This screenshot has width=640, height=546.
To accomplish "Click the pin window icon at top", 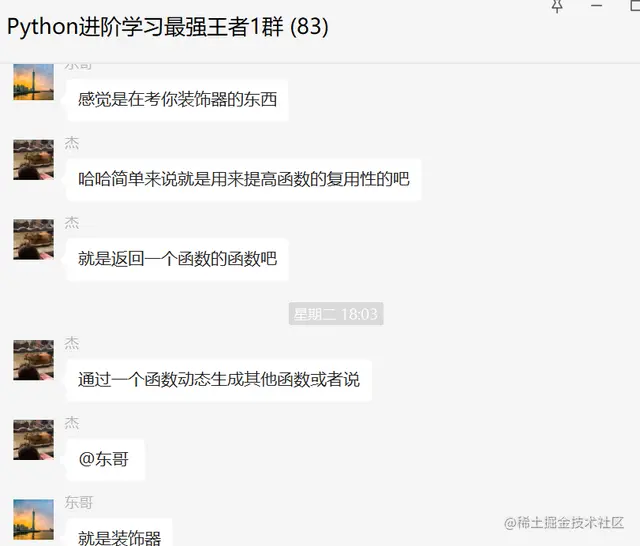I will [557, 6].
